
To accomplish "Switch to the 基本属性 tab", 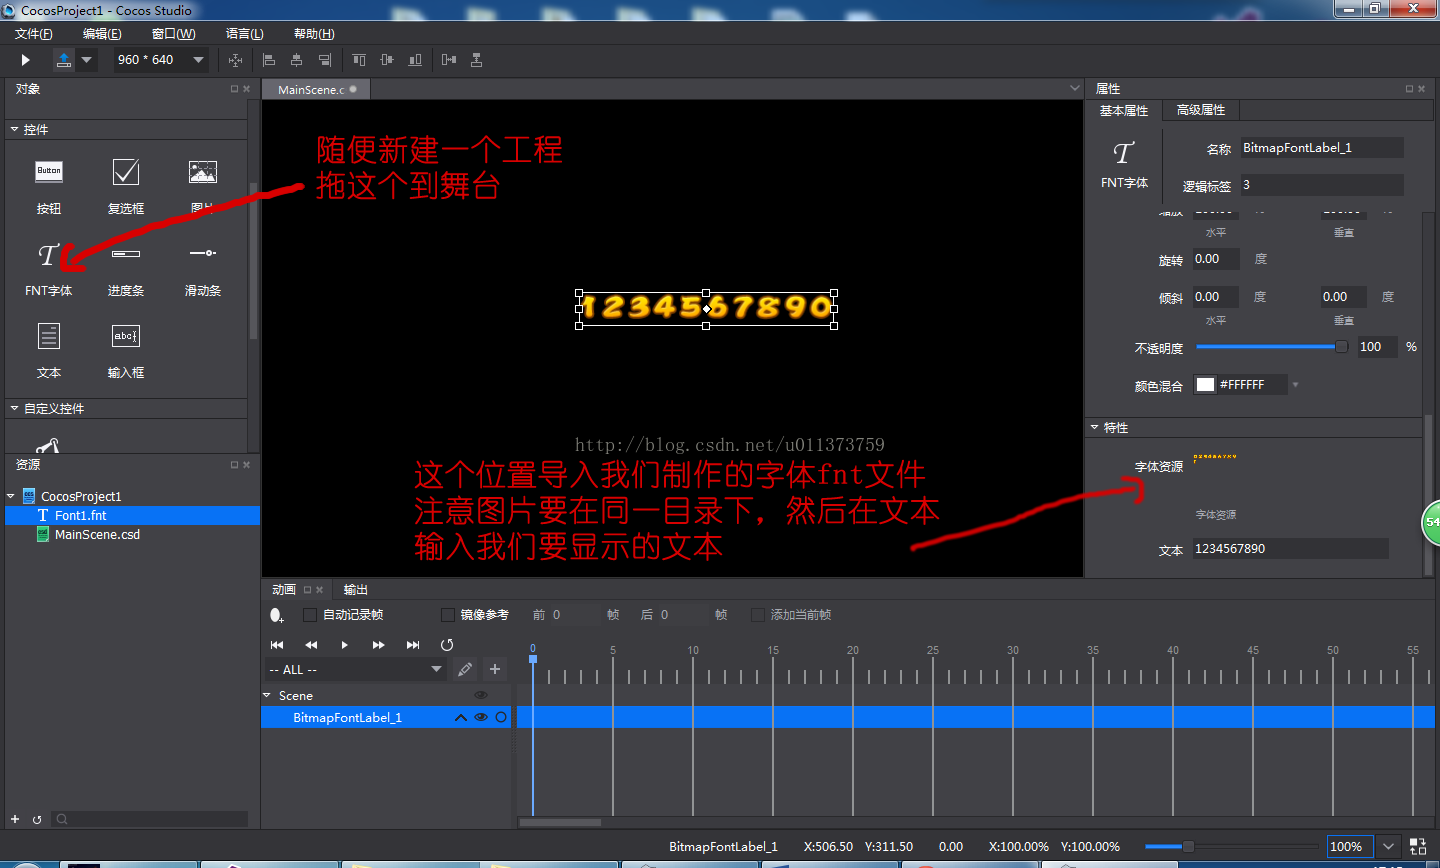I will coord(1124,110).
